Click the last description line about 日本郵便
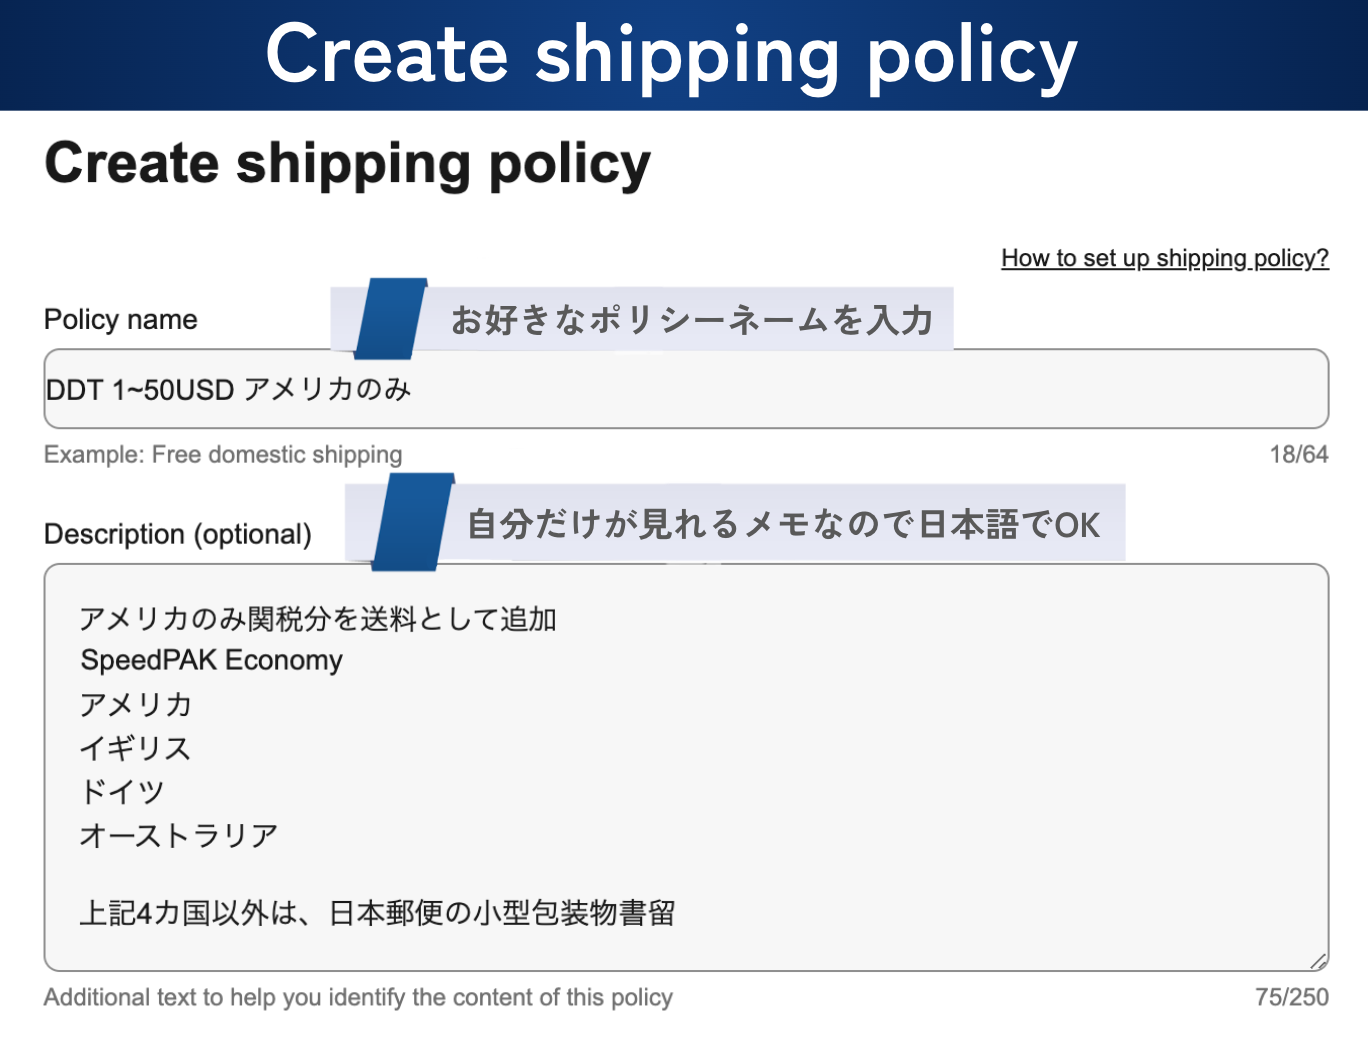The image size is (1368, 1050). [x=377, y=913]
